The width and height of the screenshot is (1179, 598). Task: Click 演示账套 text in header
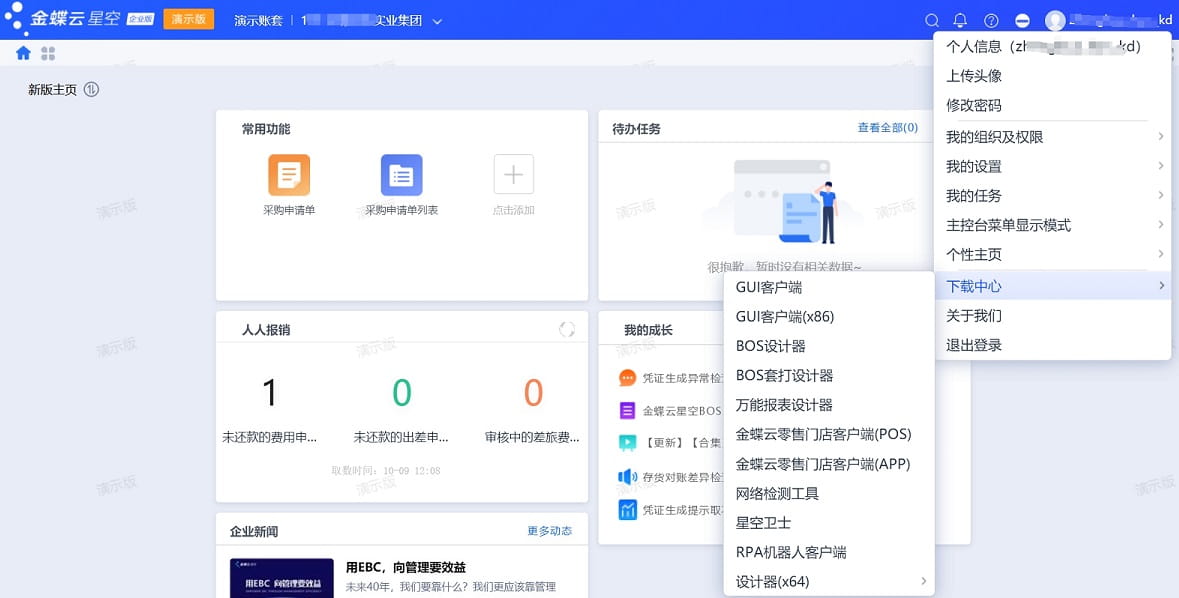(258, 21)
